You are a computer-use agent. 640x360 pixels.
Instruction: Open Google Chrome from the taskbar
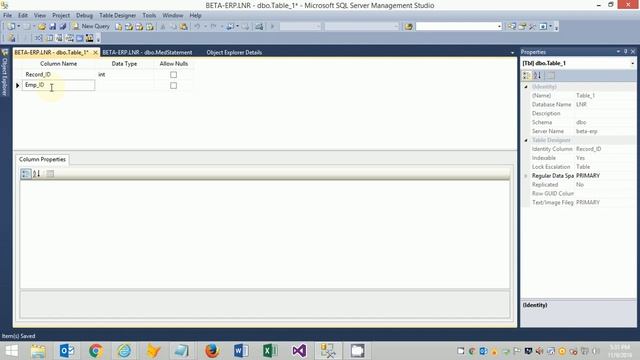pos(96,351)
